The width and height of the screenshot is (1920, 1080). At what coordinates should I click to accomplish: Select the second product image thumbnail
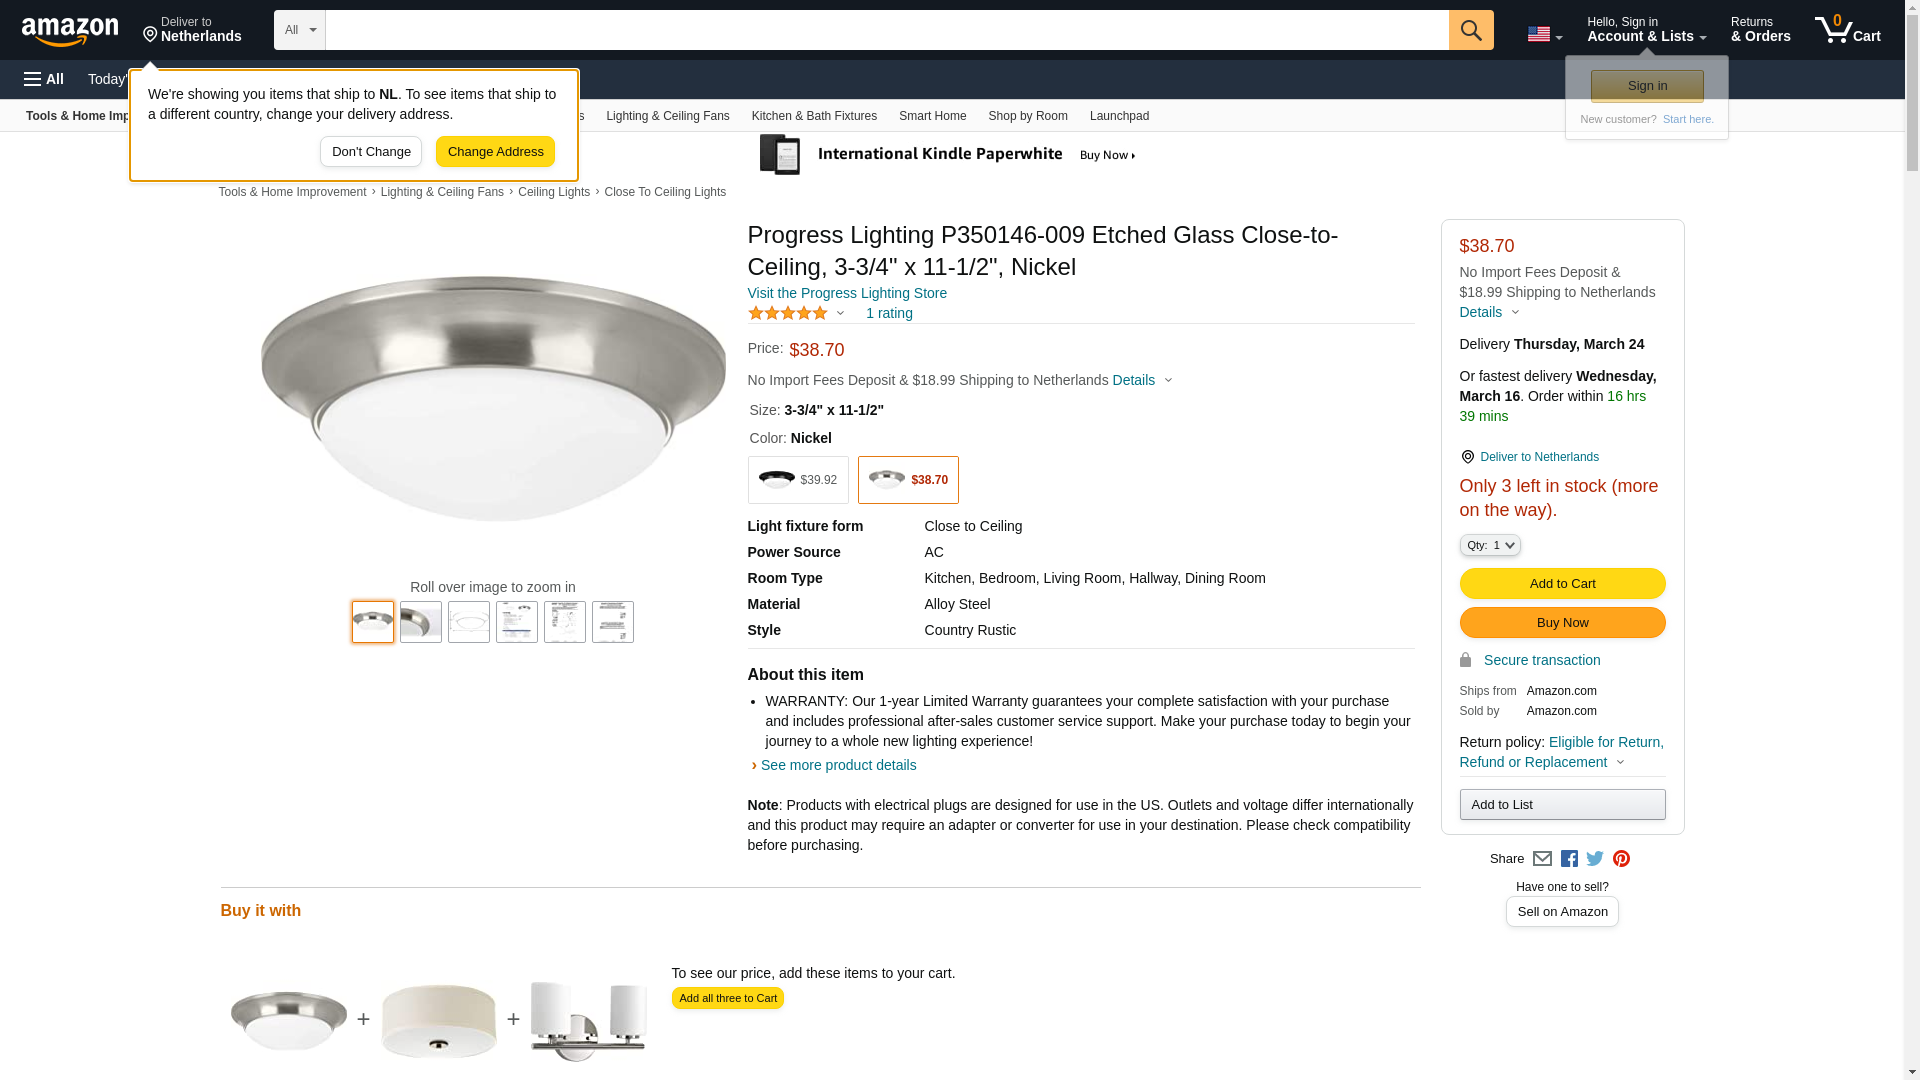(x=421, y=622)
